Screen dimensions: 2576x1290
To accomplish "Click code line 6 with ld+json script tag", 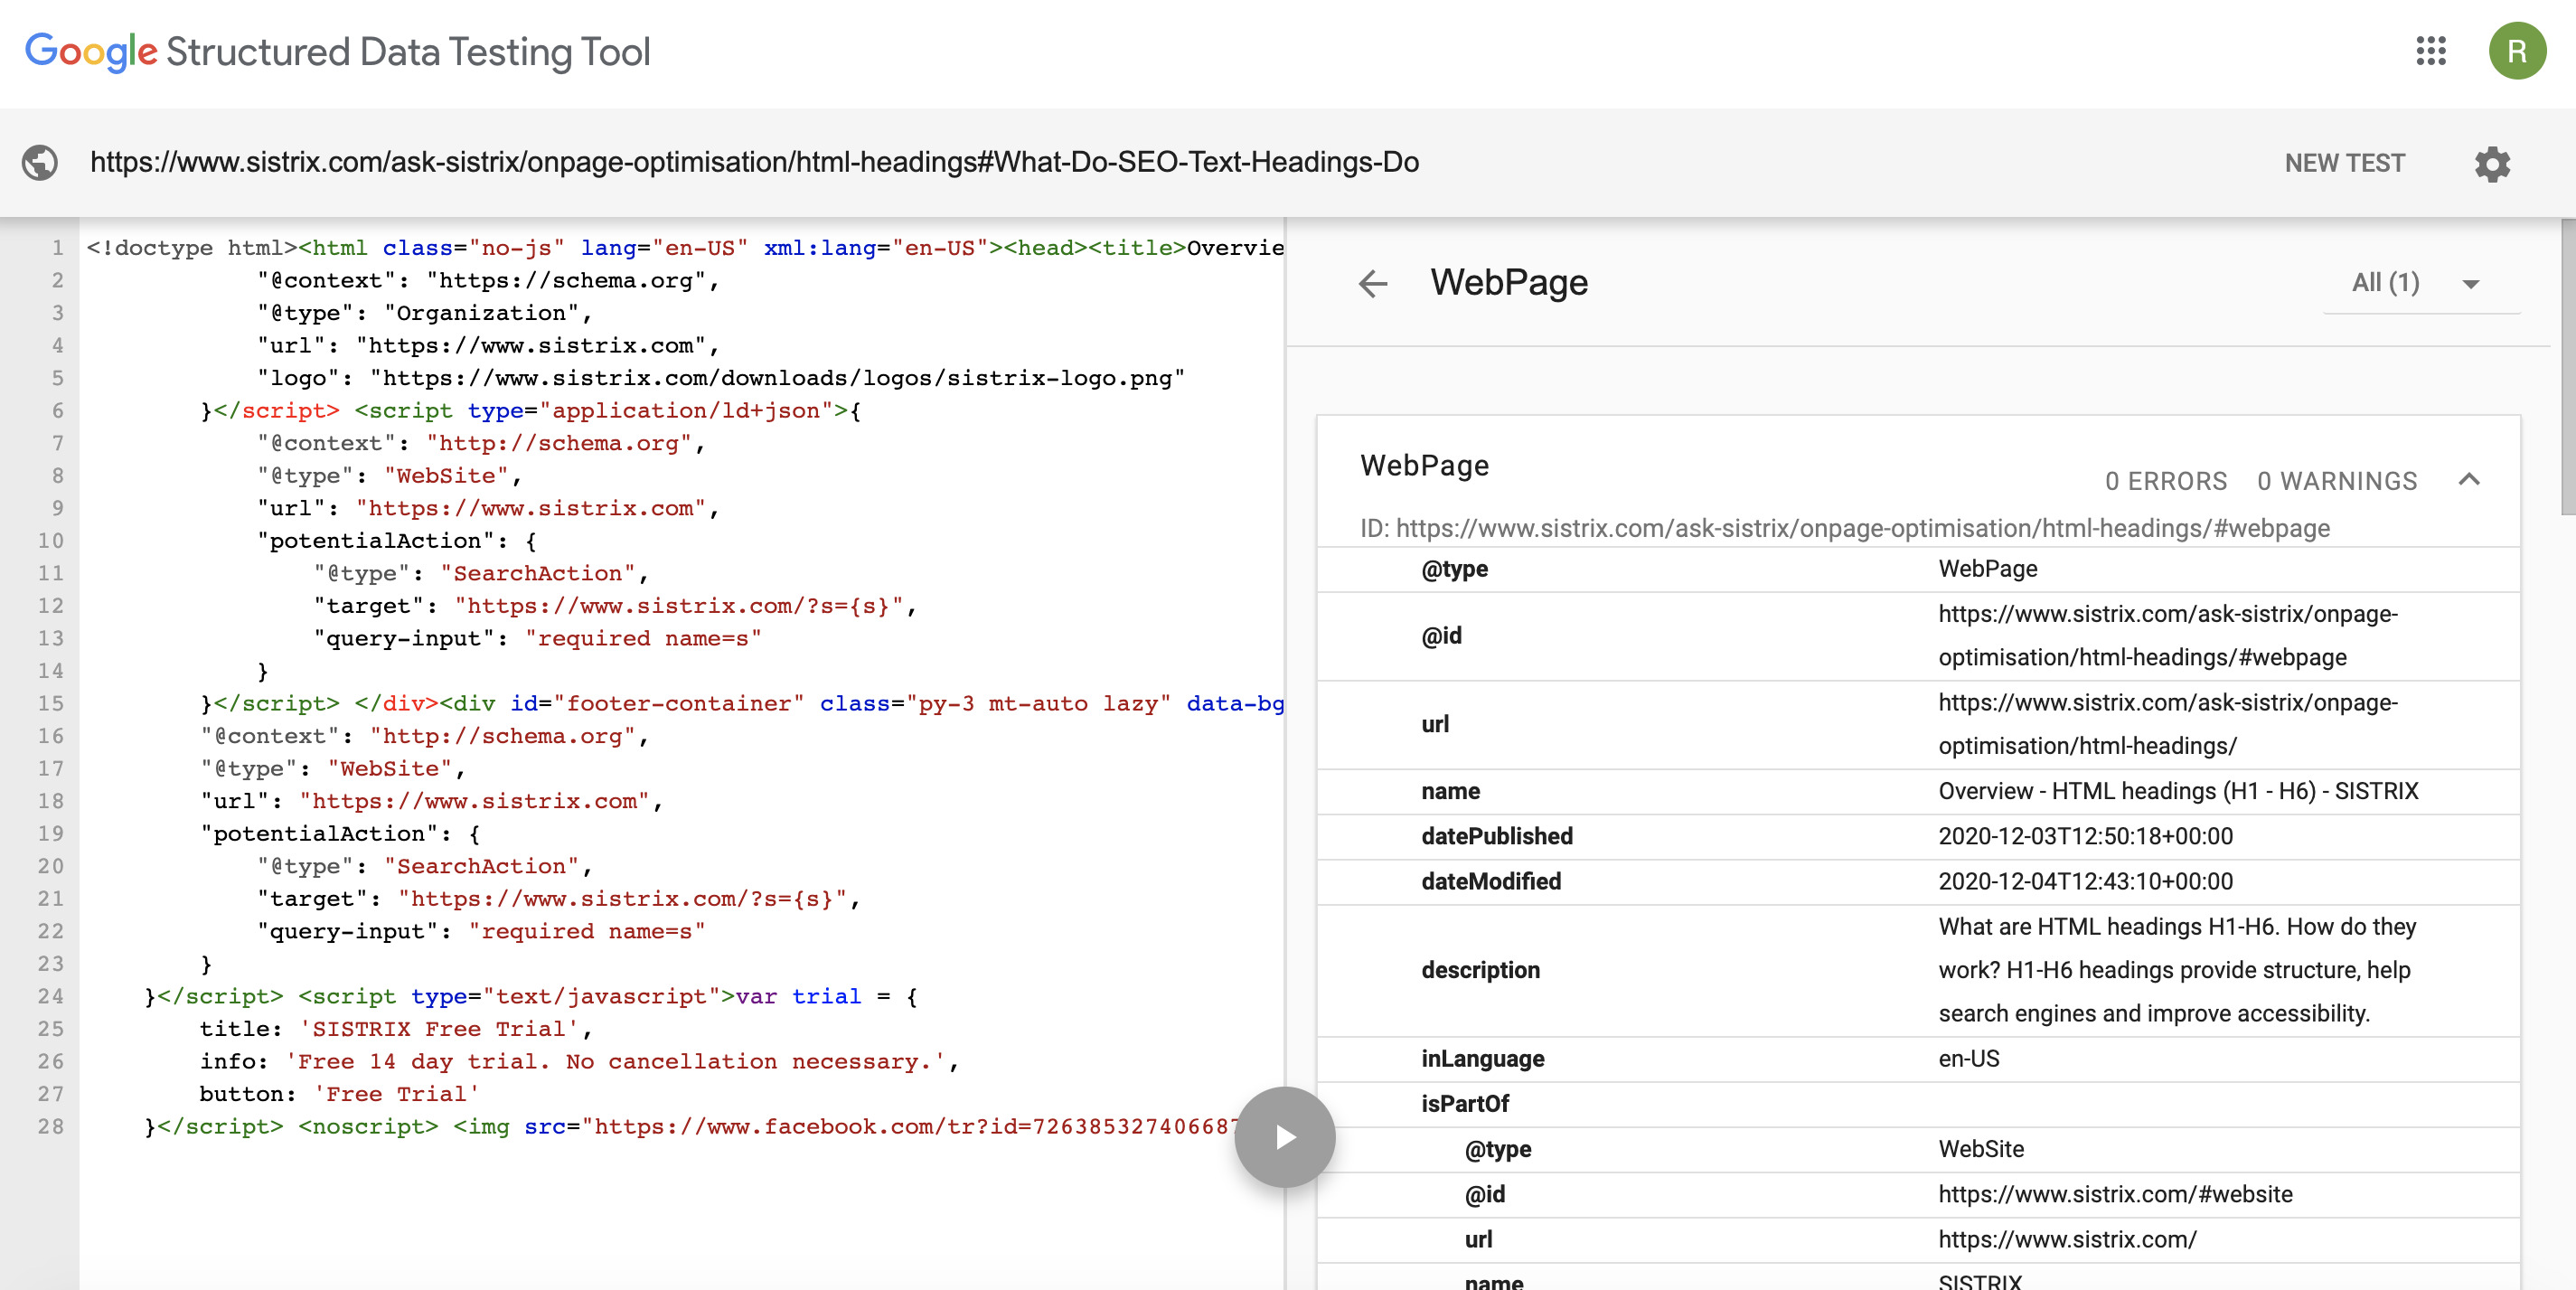I will click(530, 411).
